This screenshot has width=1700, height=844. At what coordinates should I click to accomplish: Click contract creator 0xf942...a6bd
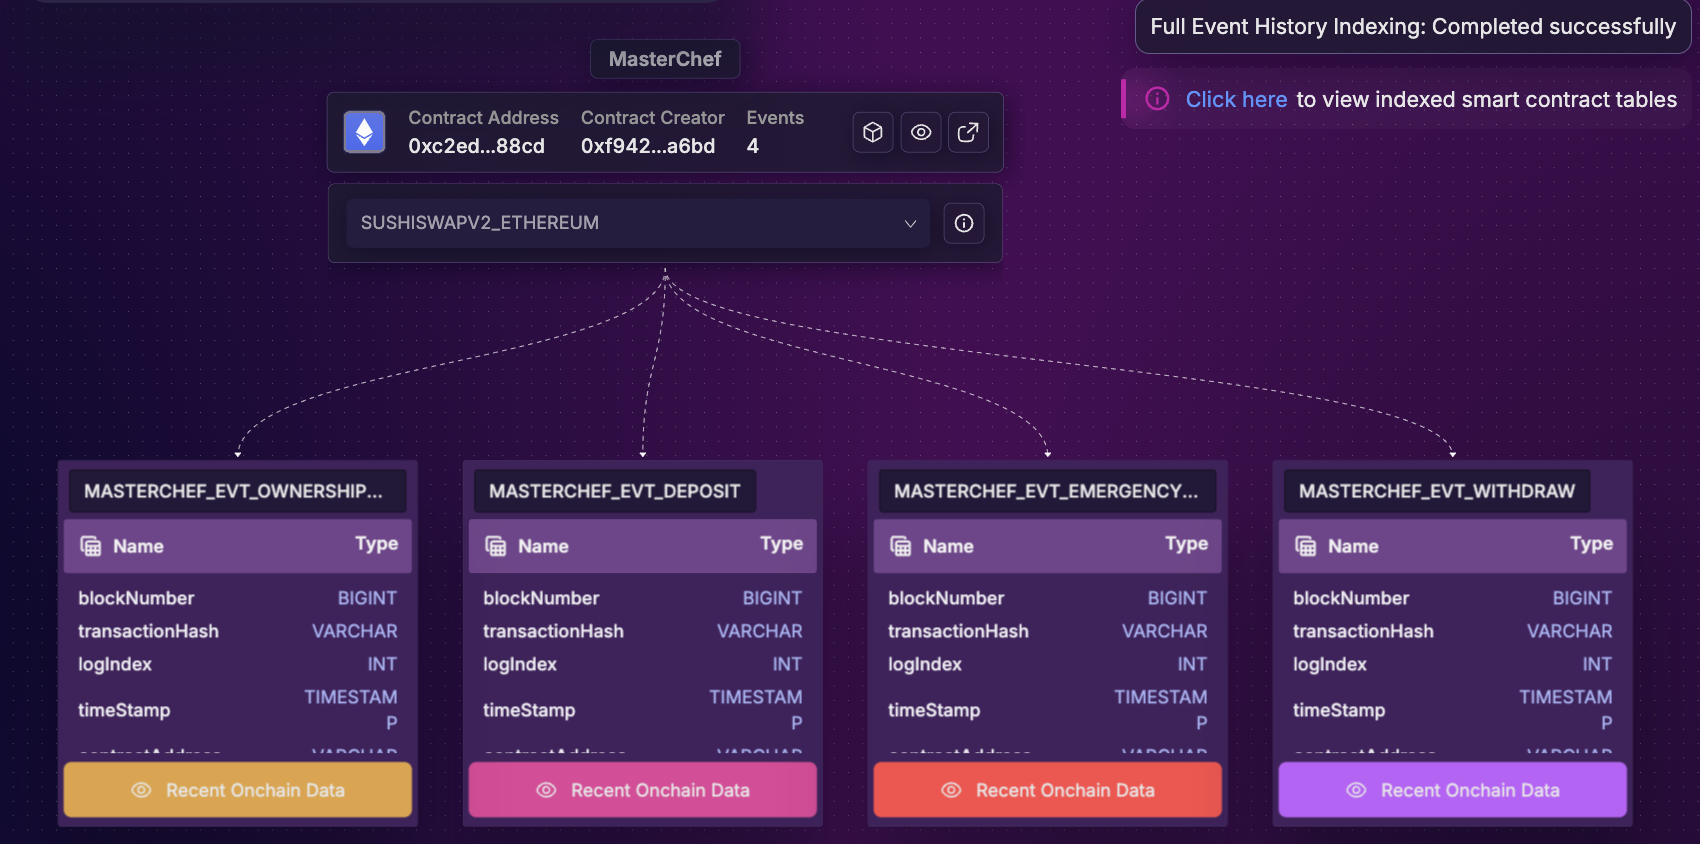(x=648, y=146)
